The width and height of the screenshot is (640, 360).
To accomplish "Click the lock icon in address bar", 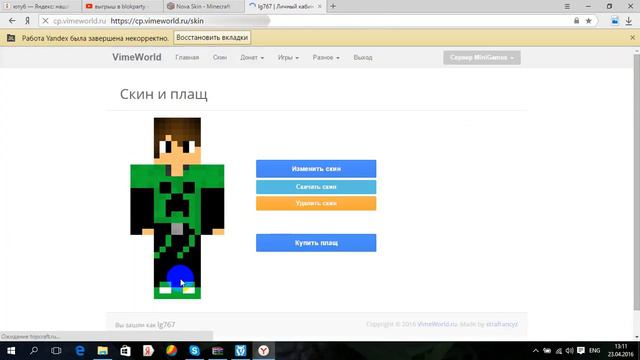I will tap(576, 21).
